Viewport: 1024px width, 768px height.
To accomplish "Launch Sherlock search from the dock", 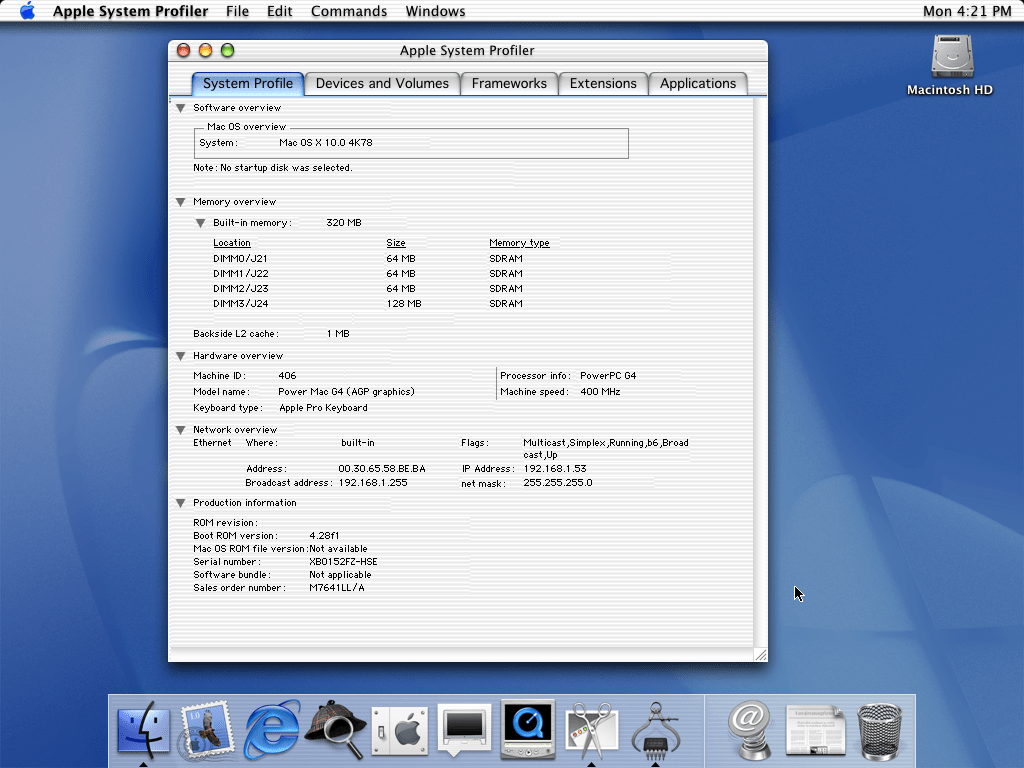I will 334,731.
